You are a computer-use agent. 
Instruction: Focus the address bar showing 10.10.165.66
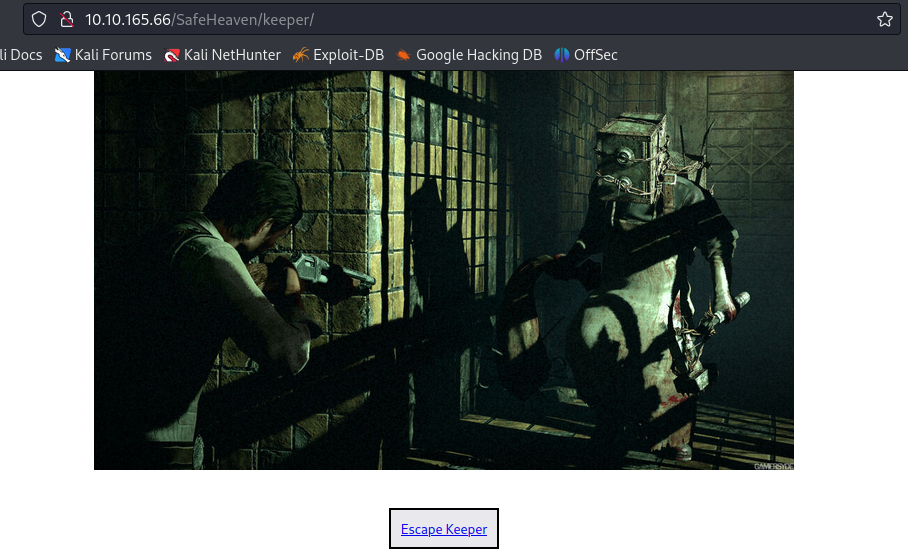(x=450, y=19)
